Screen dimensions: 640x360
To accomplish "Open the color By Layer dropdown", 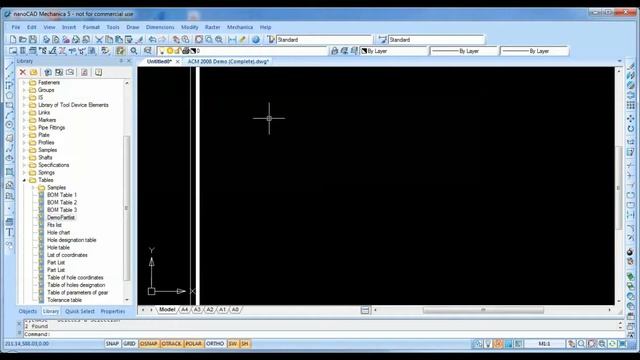I will click(x=394, y=51).
